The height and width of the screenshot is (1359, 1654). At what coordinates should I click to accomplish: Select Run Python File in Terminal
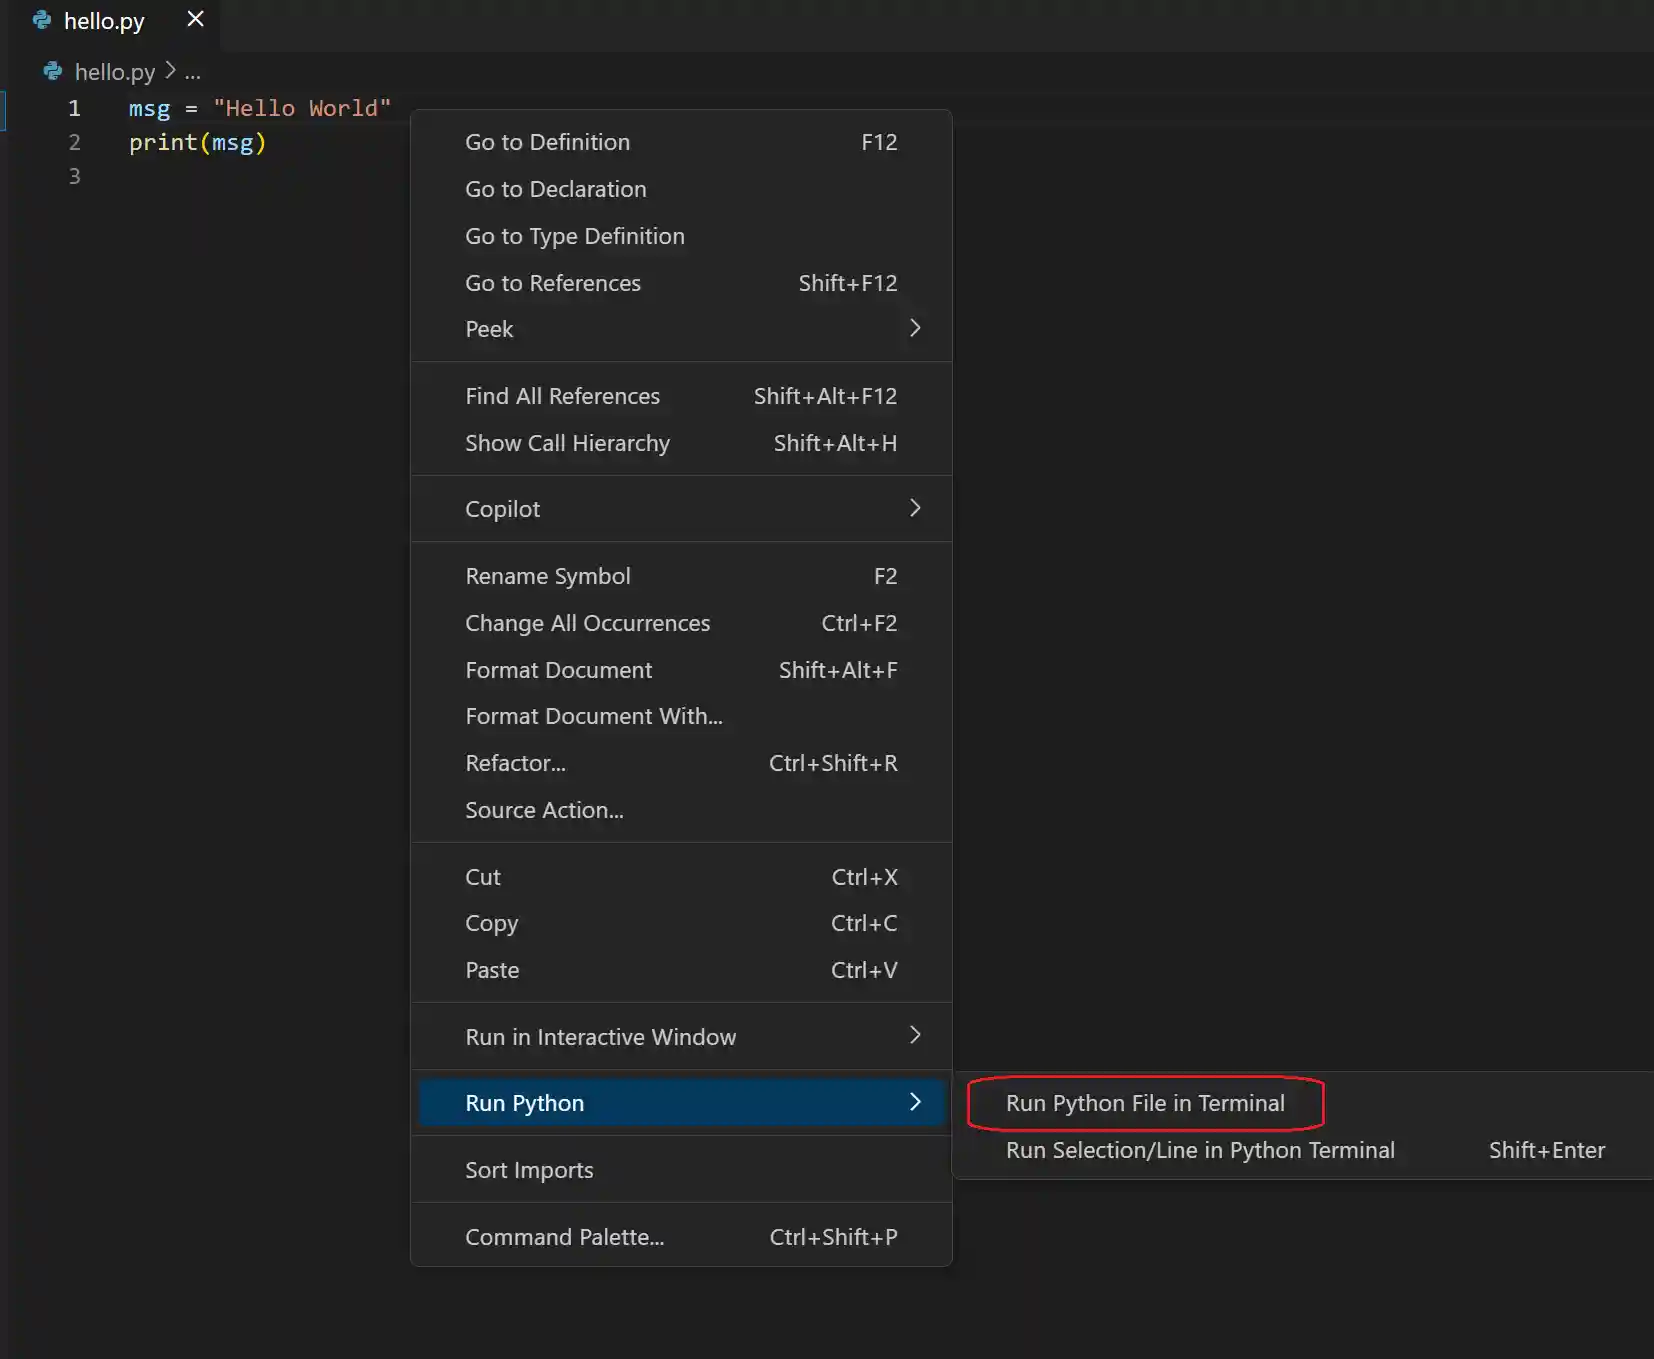(x=1144, y=1103)
